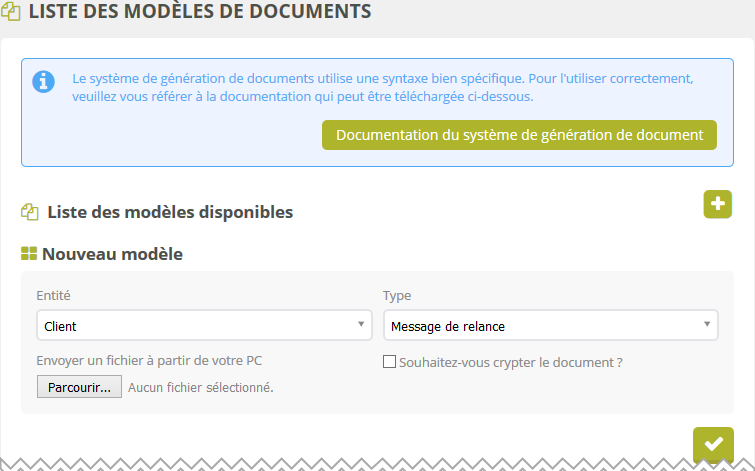Image resolution: width=755 pixels, height=471 pixels.
Task: Open the Entité dropdown showing Client
Action: [202, 326]
